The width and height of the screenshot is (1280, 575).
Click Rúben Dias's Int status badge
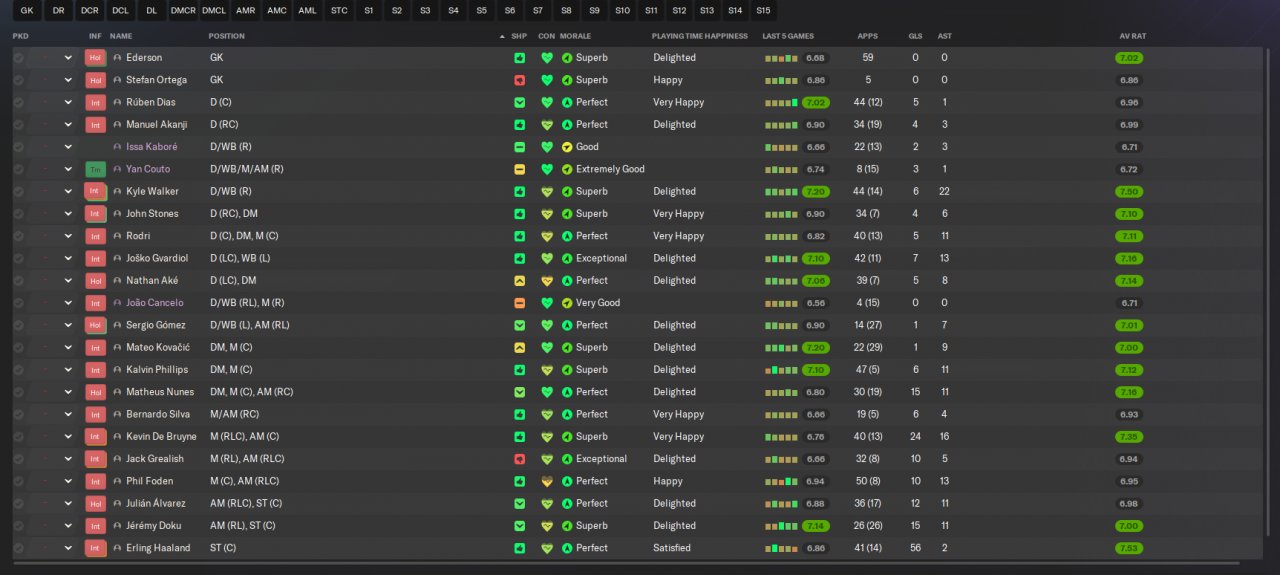95,102
